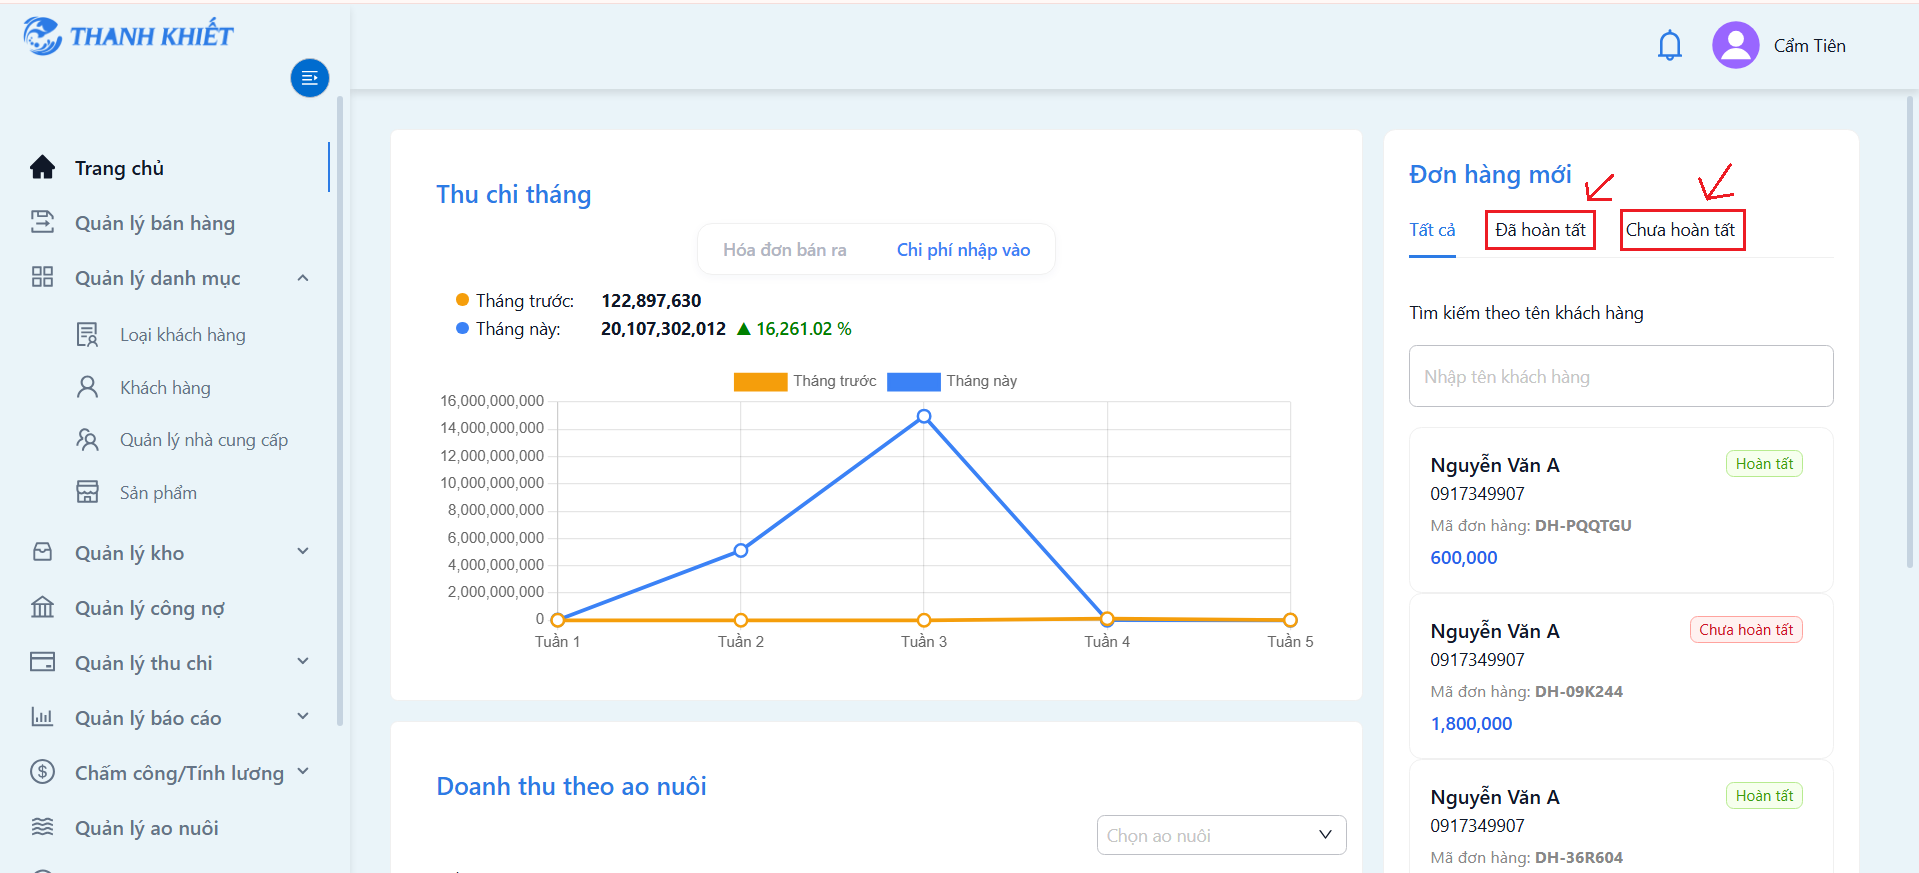
Task: Click the Quản lý nhà cung cấp icon
Action: (88, 440)
